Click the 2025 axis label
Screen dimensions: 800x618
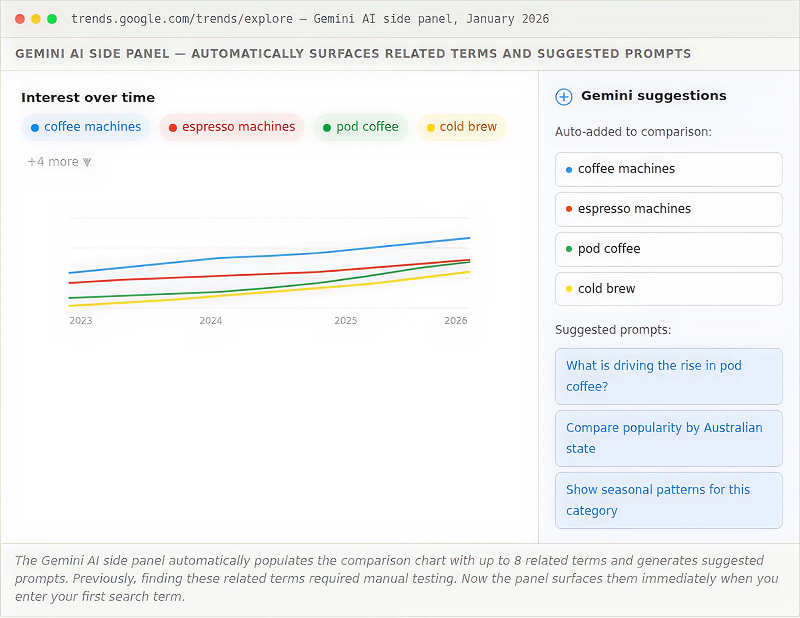click(x=345, y=320)
